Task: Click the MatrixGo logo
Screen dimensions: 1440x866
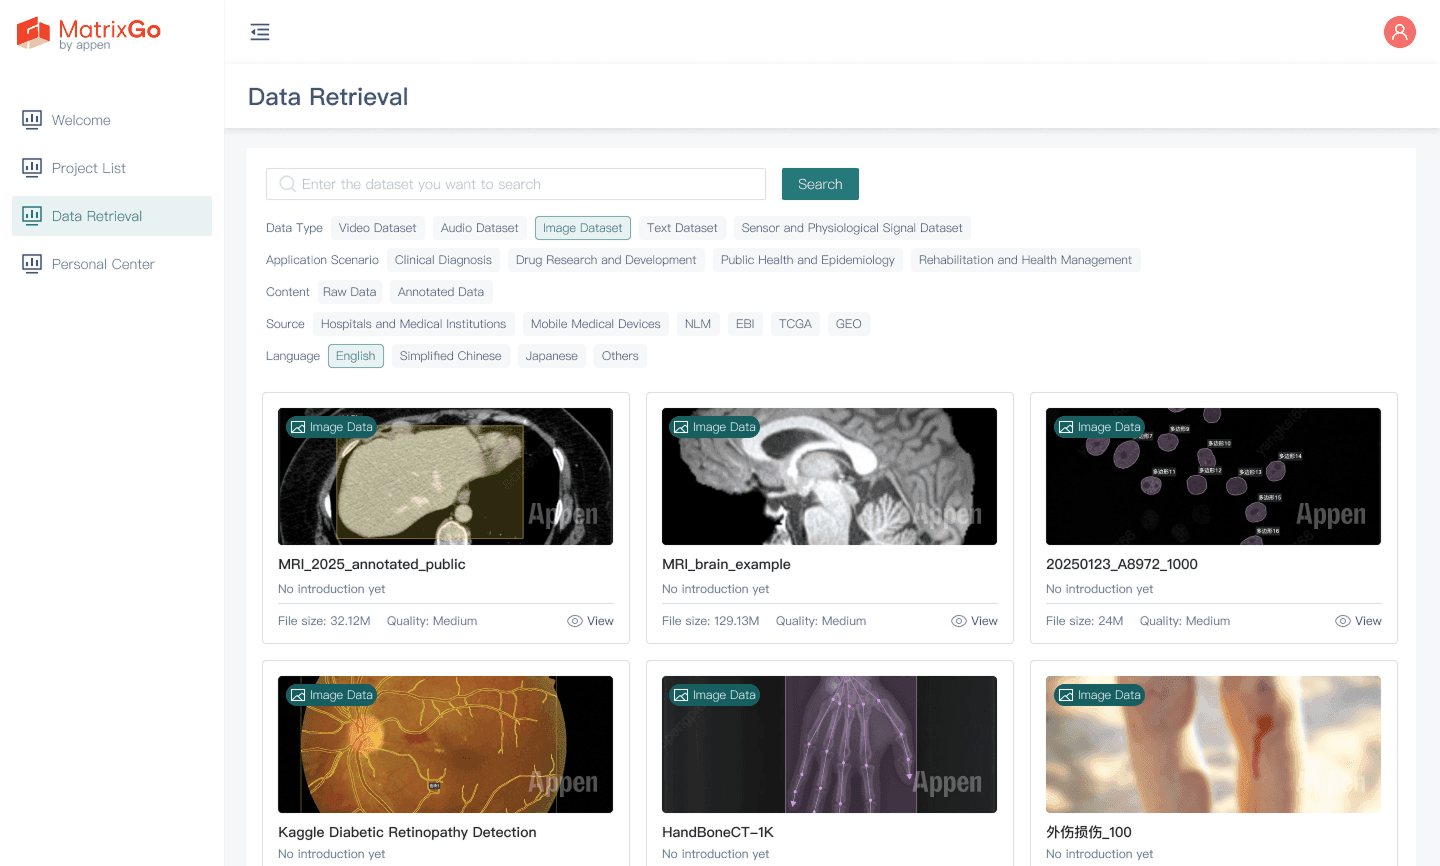Action: (88, 33)
